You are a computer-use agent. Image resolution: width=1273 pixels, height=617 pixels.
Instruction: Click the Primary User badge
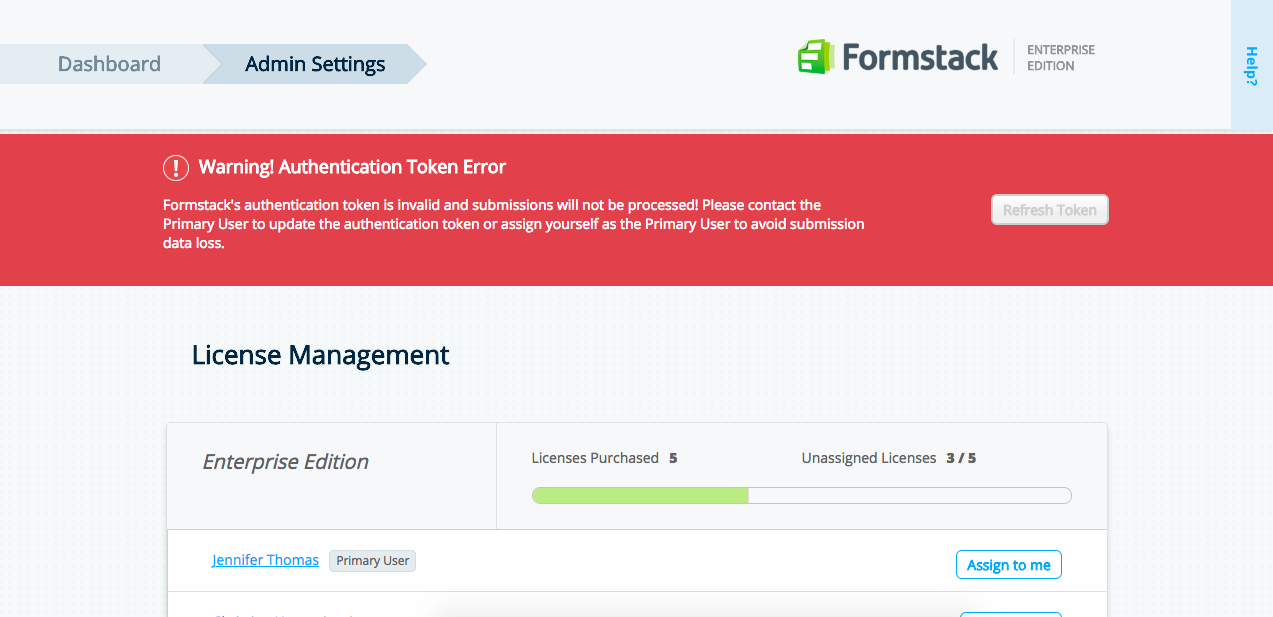tap(372, 561)
